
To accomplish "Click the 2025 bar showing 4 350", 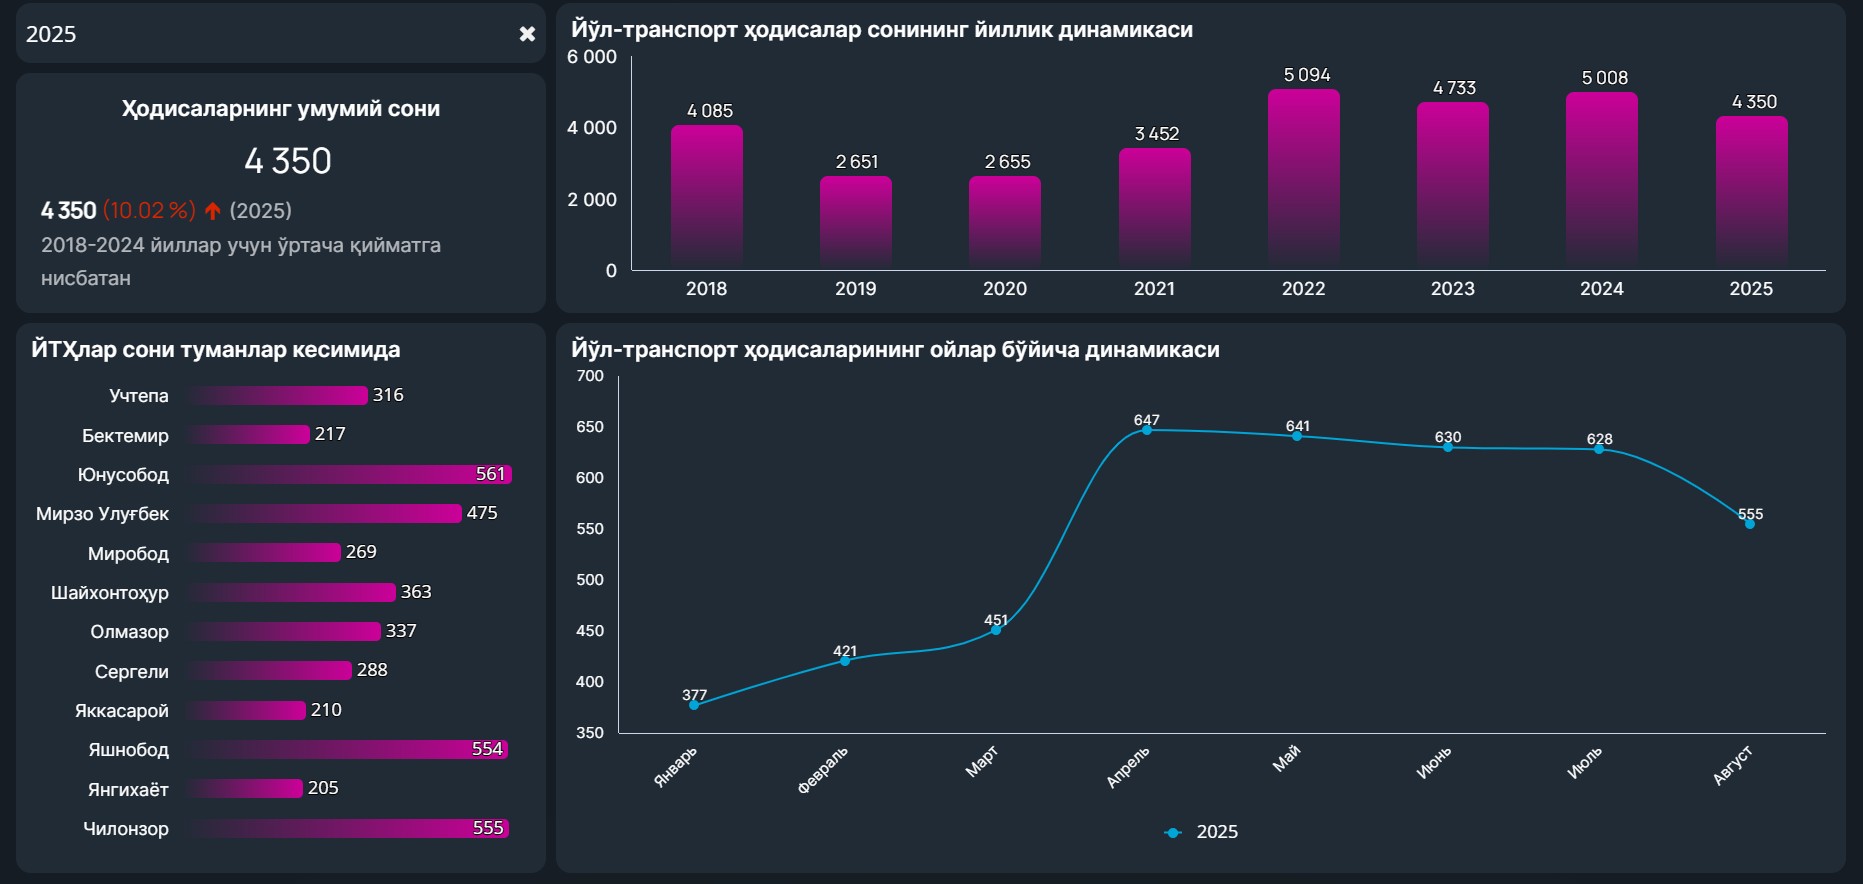I will (x=1751, y=192).
